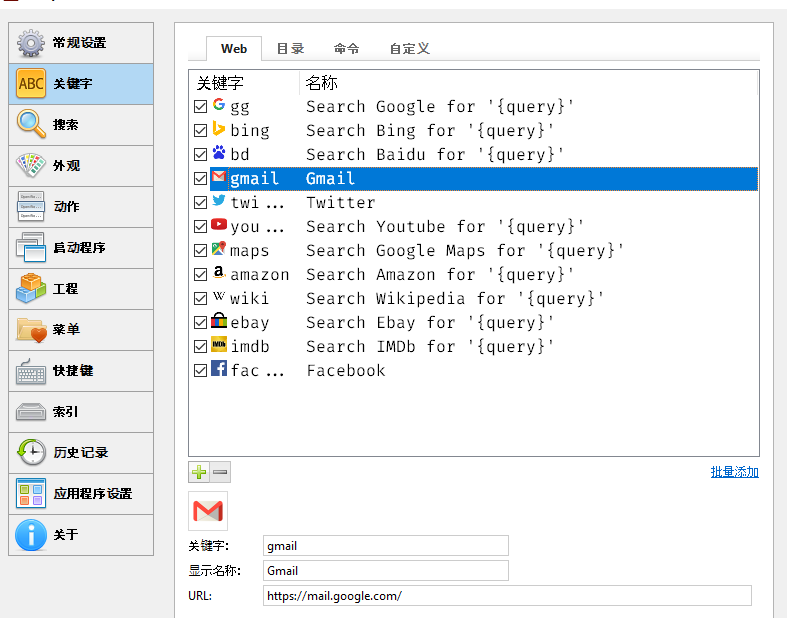Open the 关于 info section
The height and width of the screenshot is (618, 787).
click(x=81, y=535)
